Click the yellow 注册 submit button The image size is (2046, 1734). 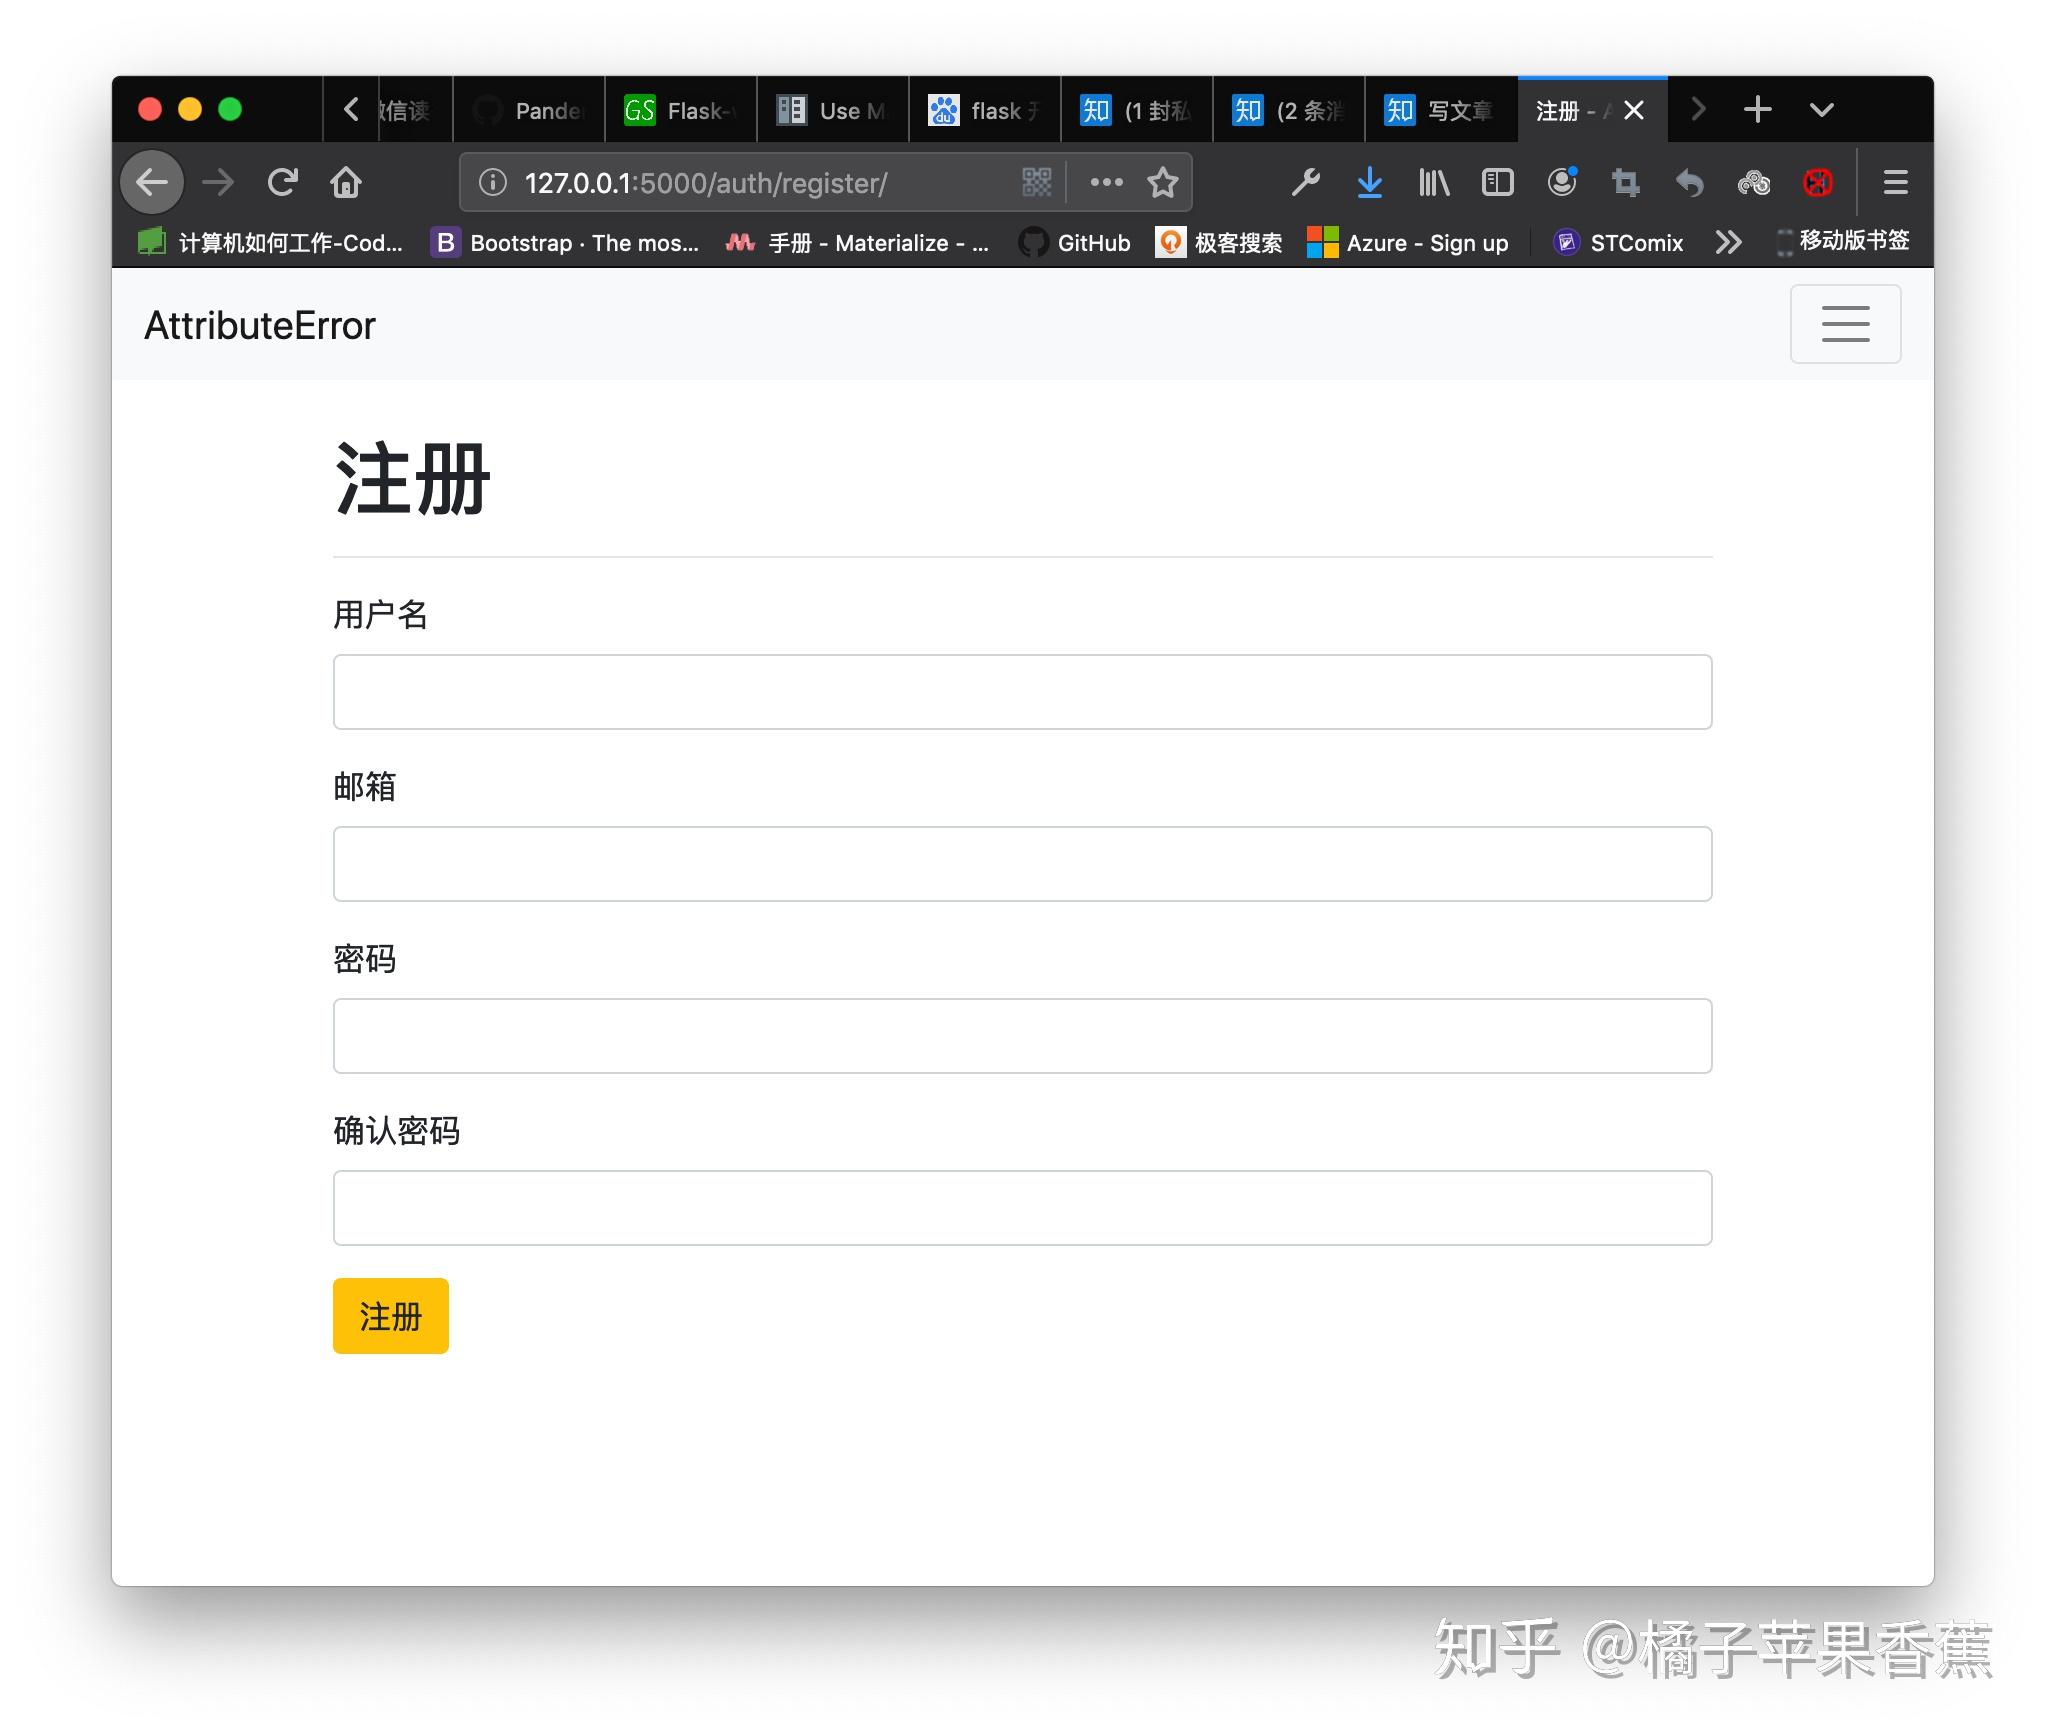[x=390, y=1315]
